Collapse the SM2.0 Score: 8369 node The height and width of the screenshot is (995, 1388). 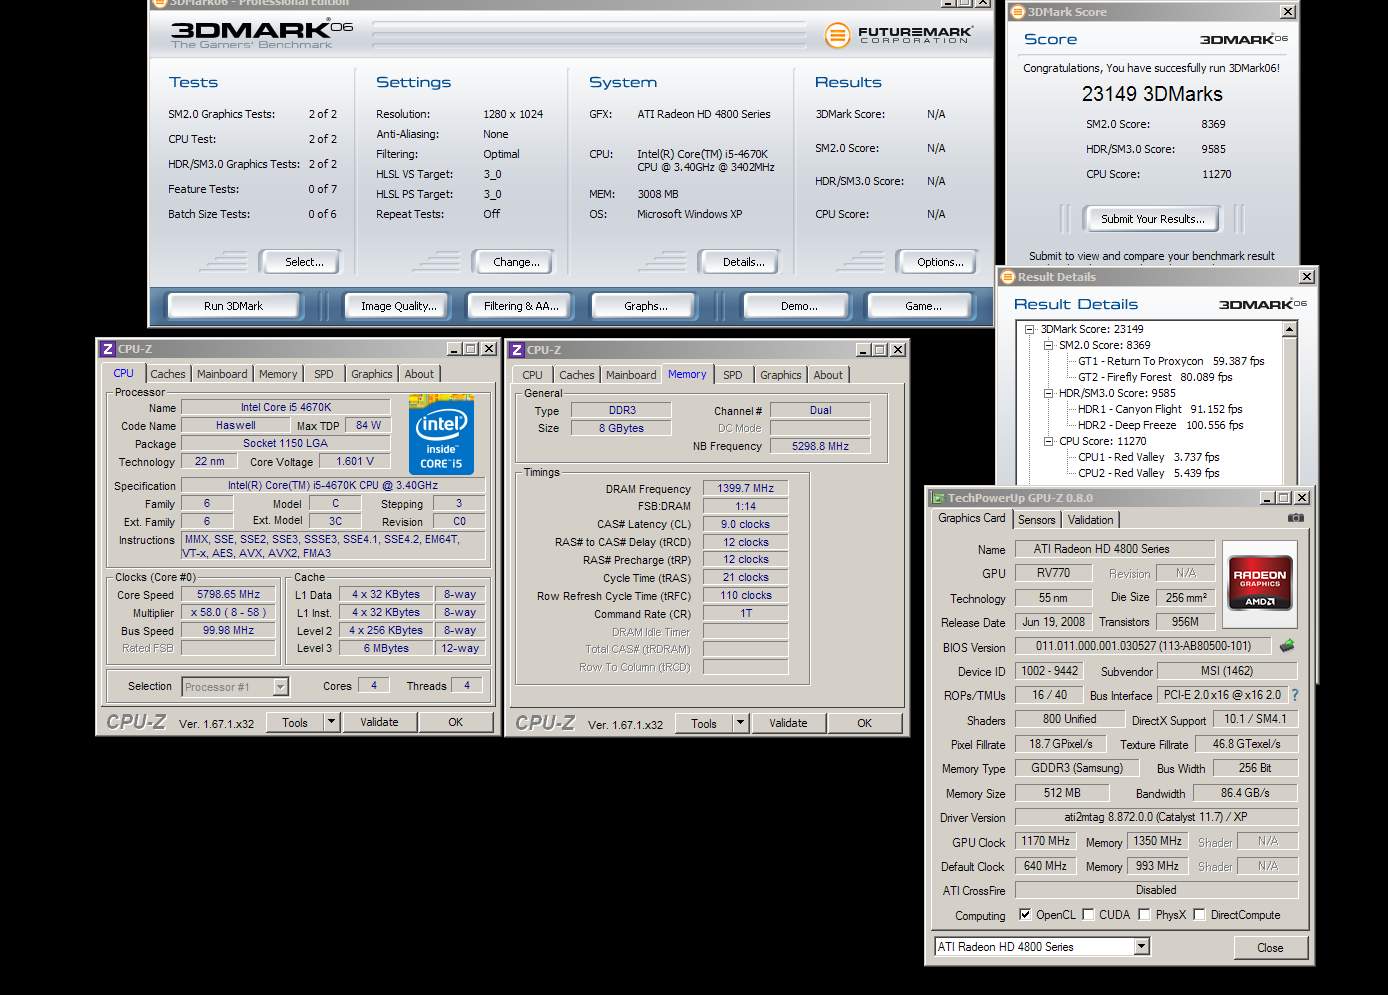(1048, 345)
